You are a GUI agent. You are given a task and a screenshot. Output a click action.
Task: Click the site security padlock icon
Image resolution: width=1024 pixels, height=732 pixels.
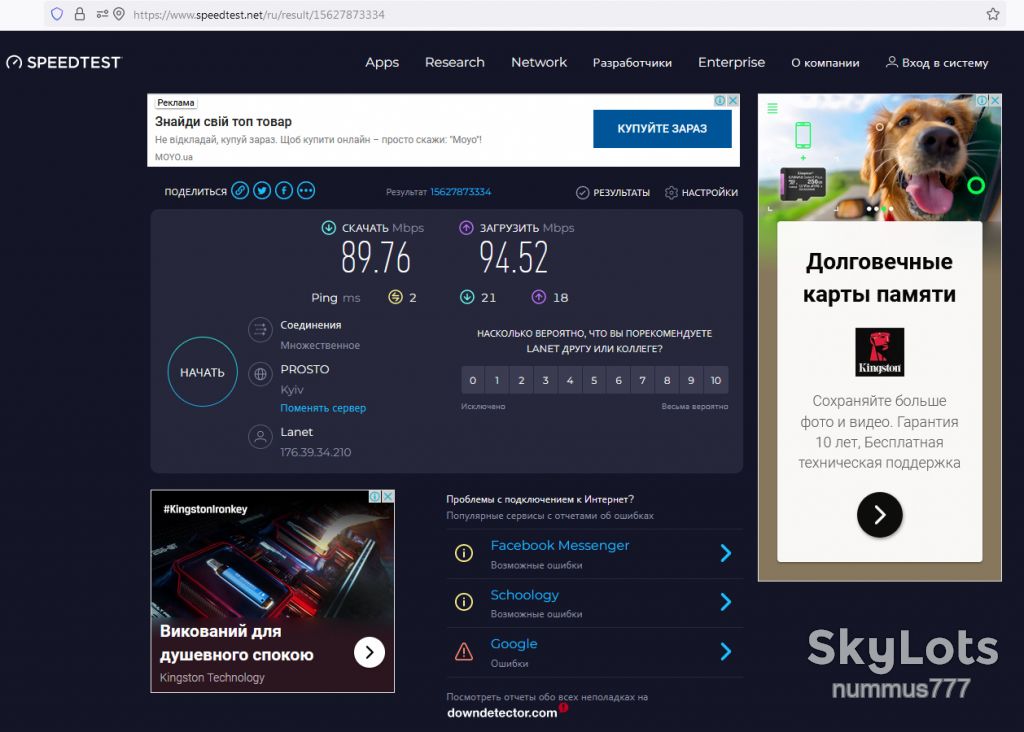pos(80,14)
